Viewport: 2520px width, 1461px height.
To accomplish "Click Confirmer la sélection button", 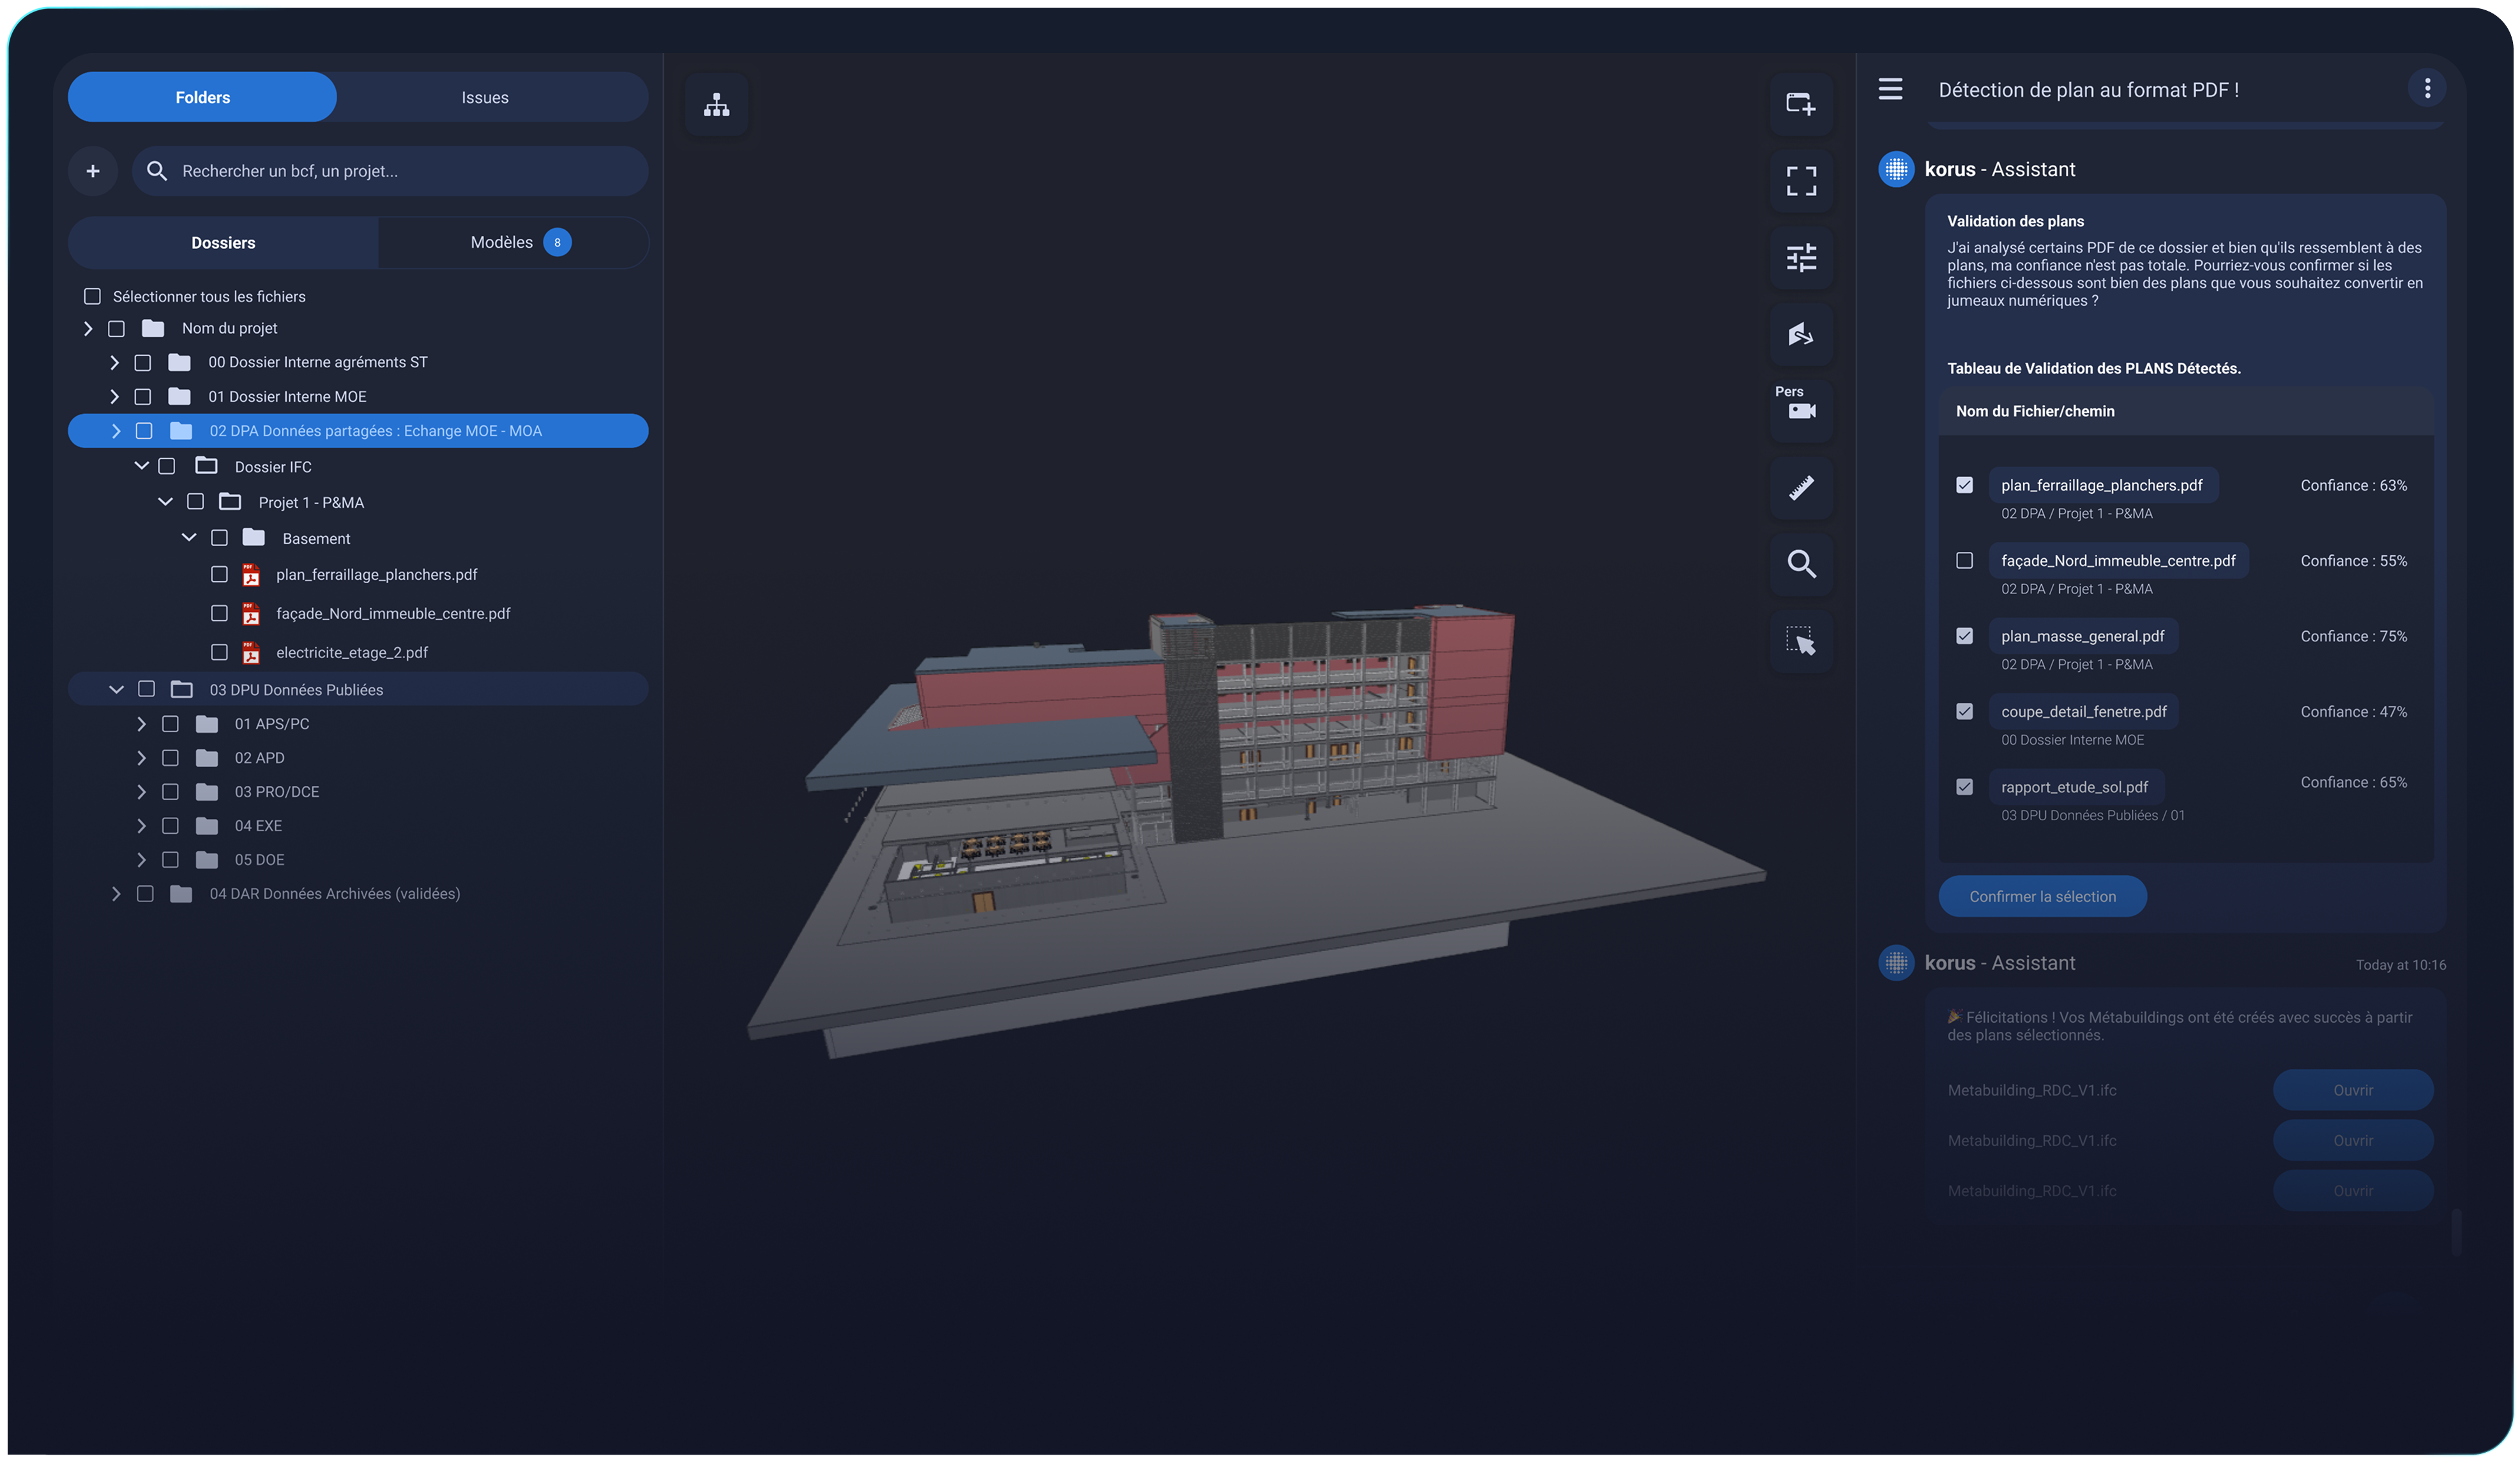I will click(2042, 897).
